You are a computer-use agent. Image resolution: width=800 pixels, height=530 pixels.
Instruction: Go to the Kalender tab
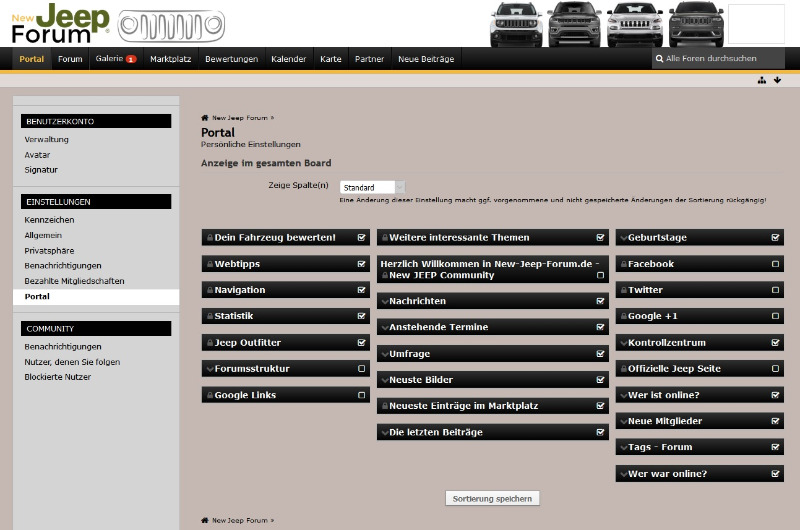pyautogui.click(x=288, y=59)
